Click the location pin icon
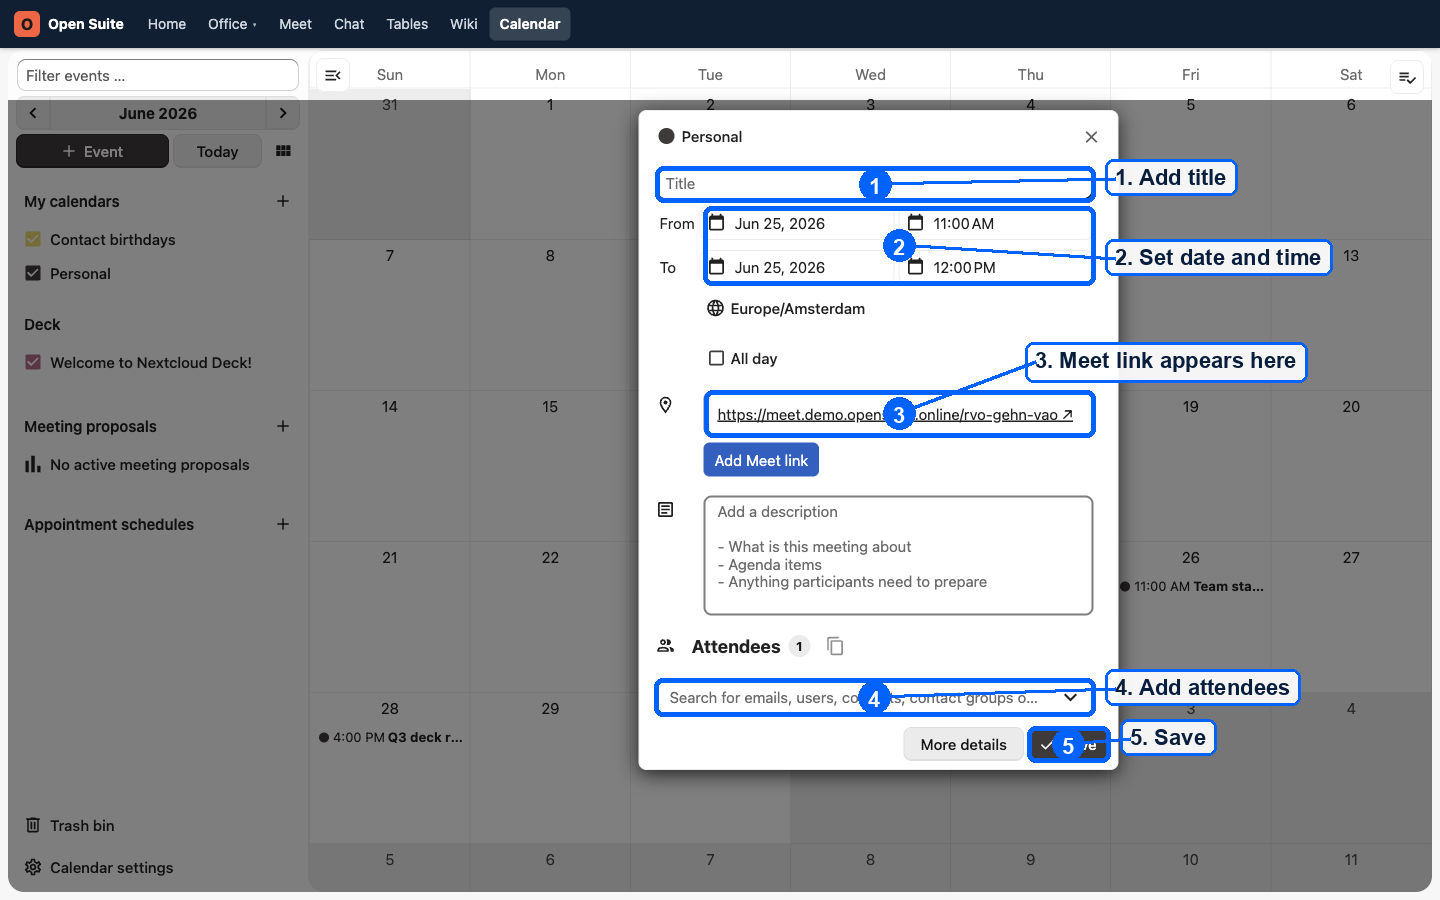 pyautogui.click(x=665, y=405)
